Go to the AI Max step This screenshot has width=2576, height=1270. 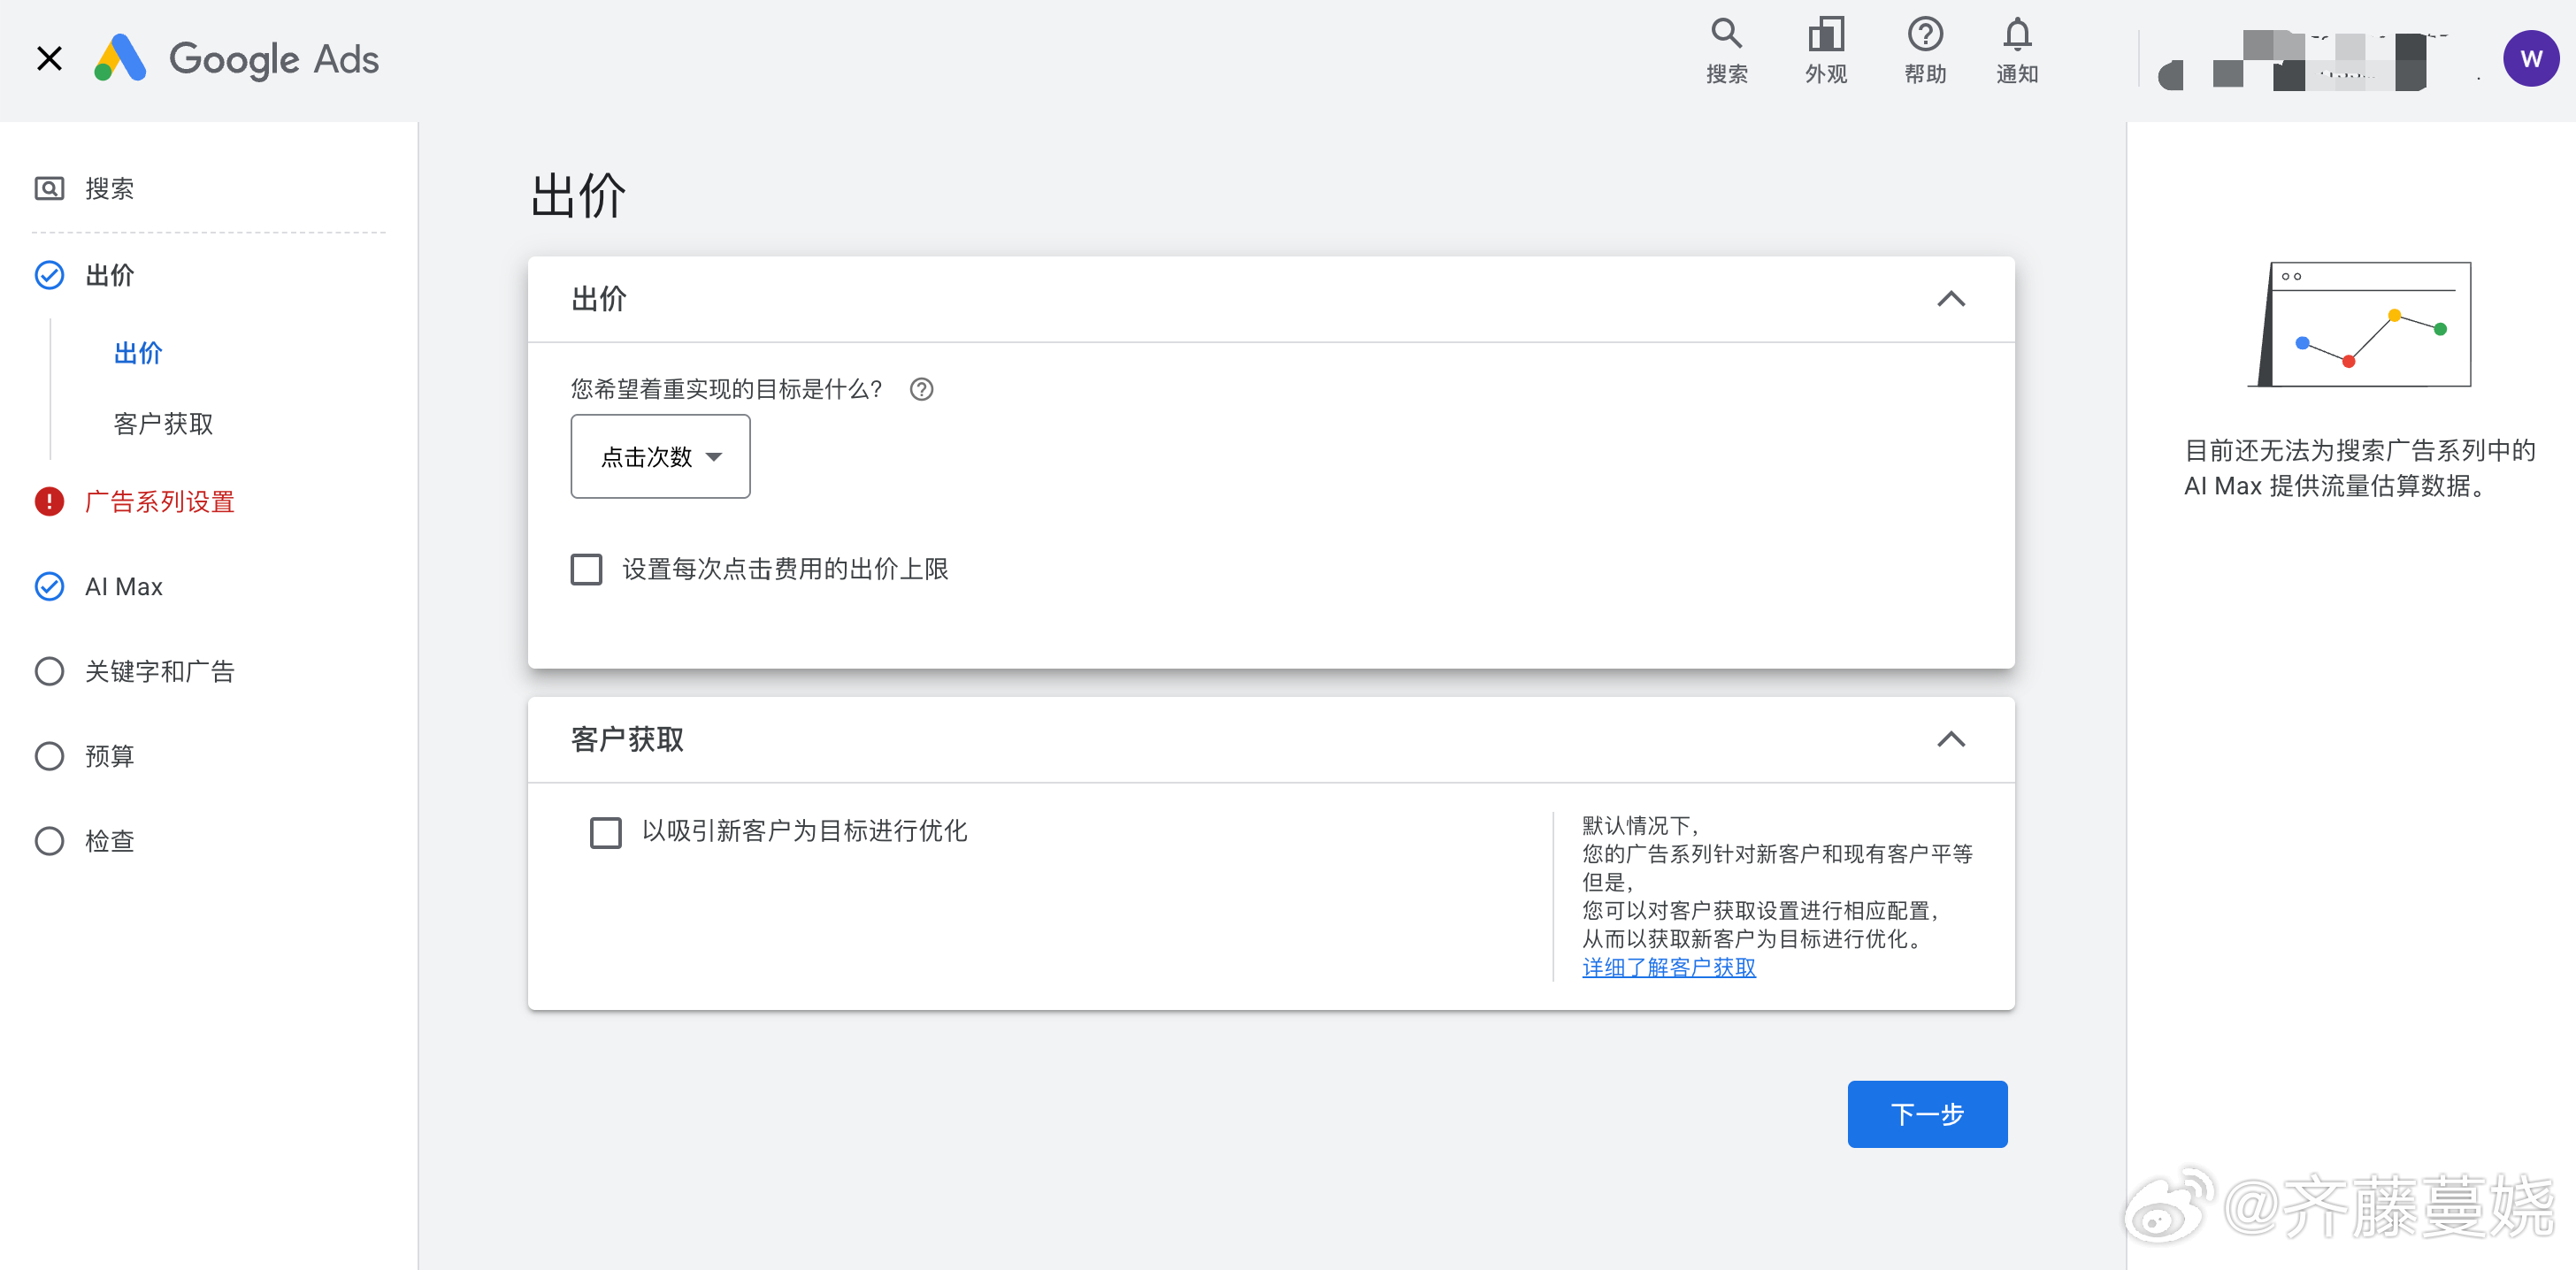click(x=123, y=586)
